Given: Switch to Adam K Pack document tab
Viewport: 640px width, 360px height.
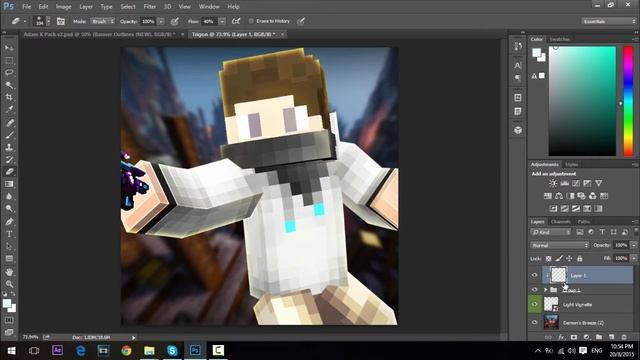Looking at the screenshot, I should (x=99, y=34).
